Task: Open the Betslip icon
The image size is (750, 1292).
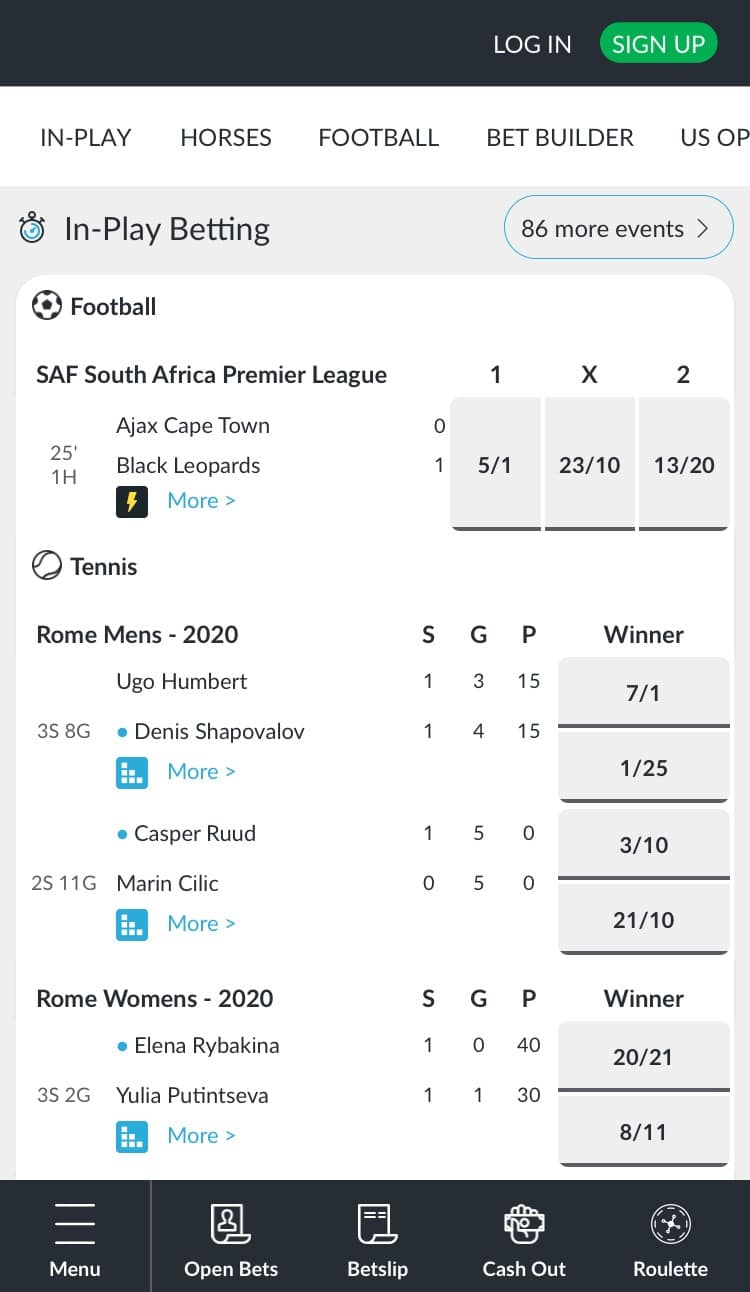Action: pyautogui.click(x=377, y=1224)
